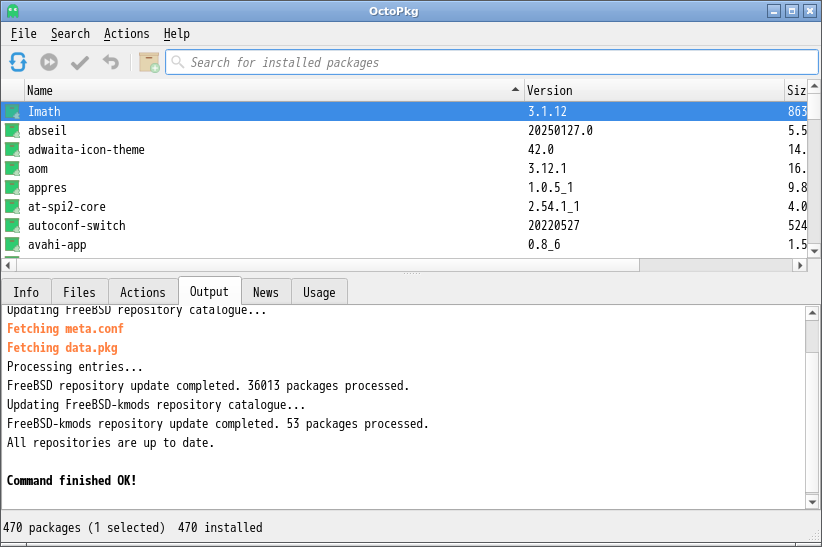This screenshot has height=547, width=822.
Task: Minimize the OctoPkg window
Action: click(774, 11)
